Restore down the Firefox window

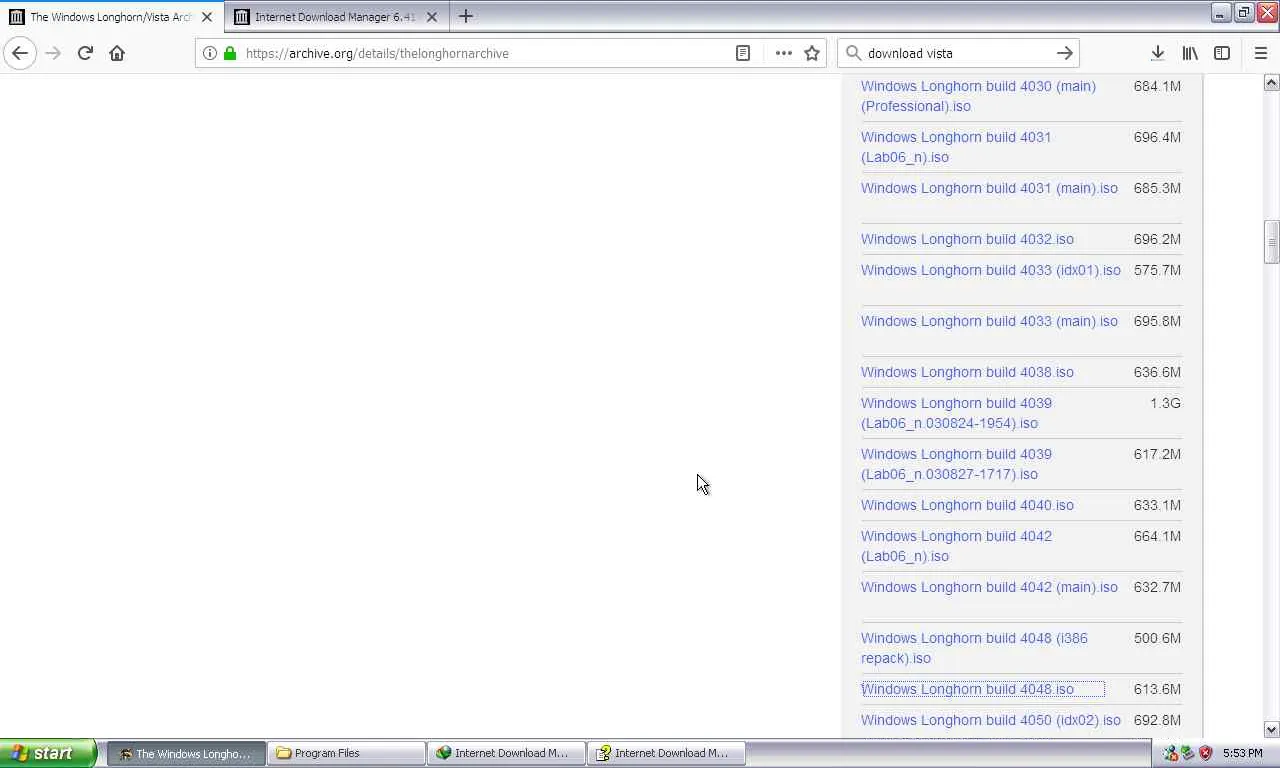coord(1244,12)
